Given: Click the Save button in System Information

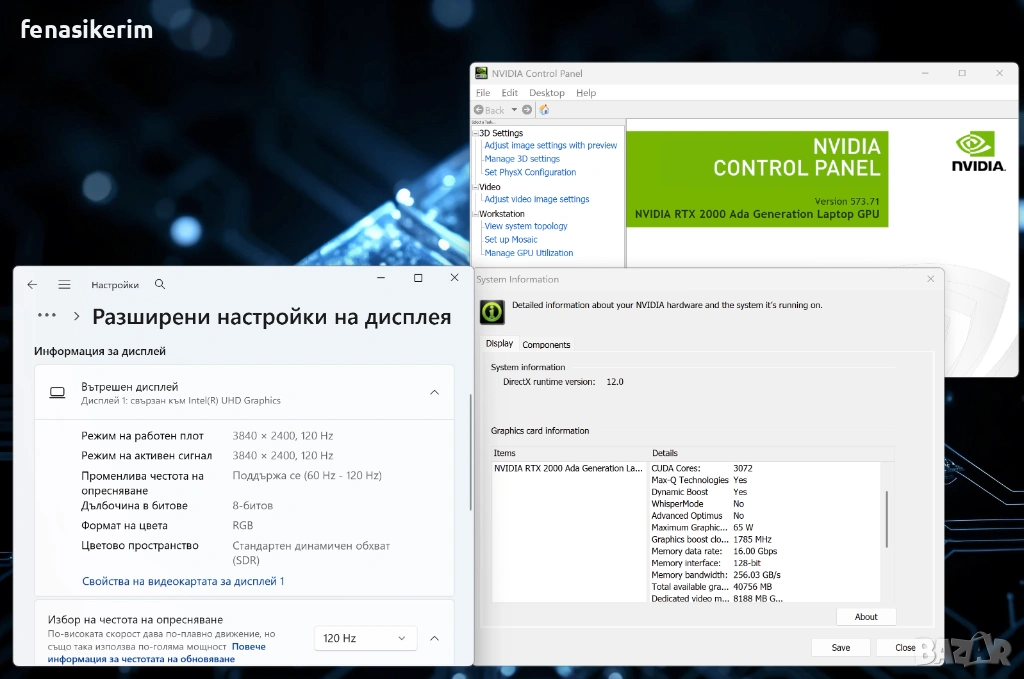Looking at the screenshot, I should [840, 648].
